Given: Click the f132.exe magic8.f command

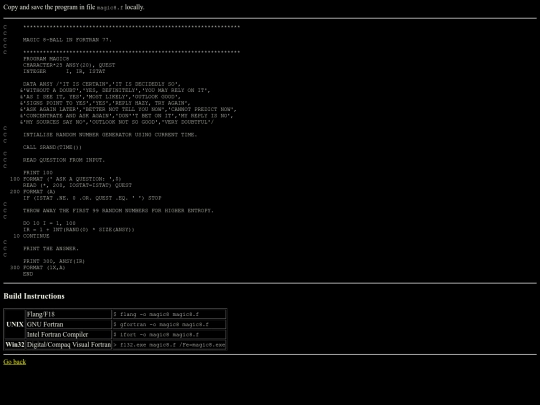Looking at the screenshot, I should click(169, 345).
